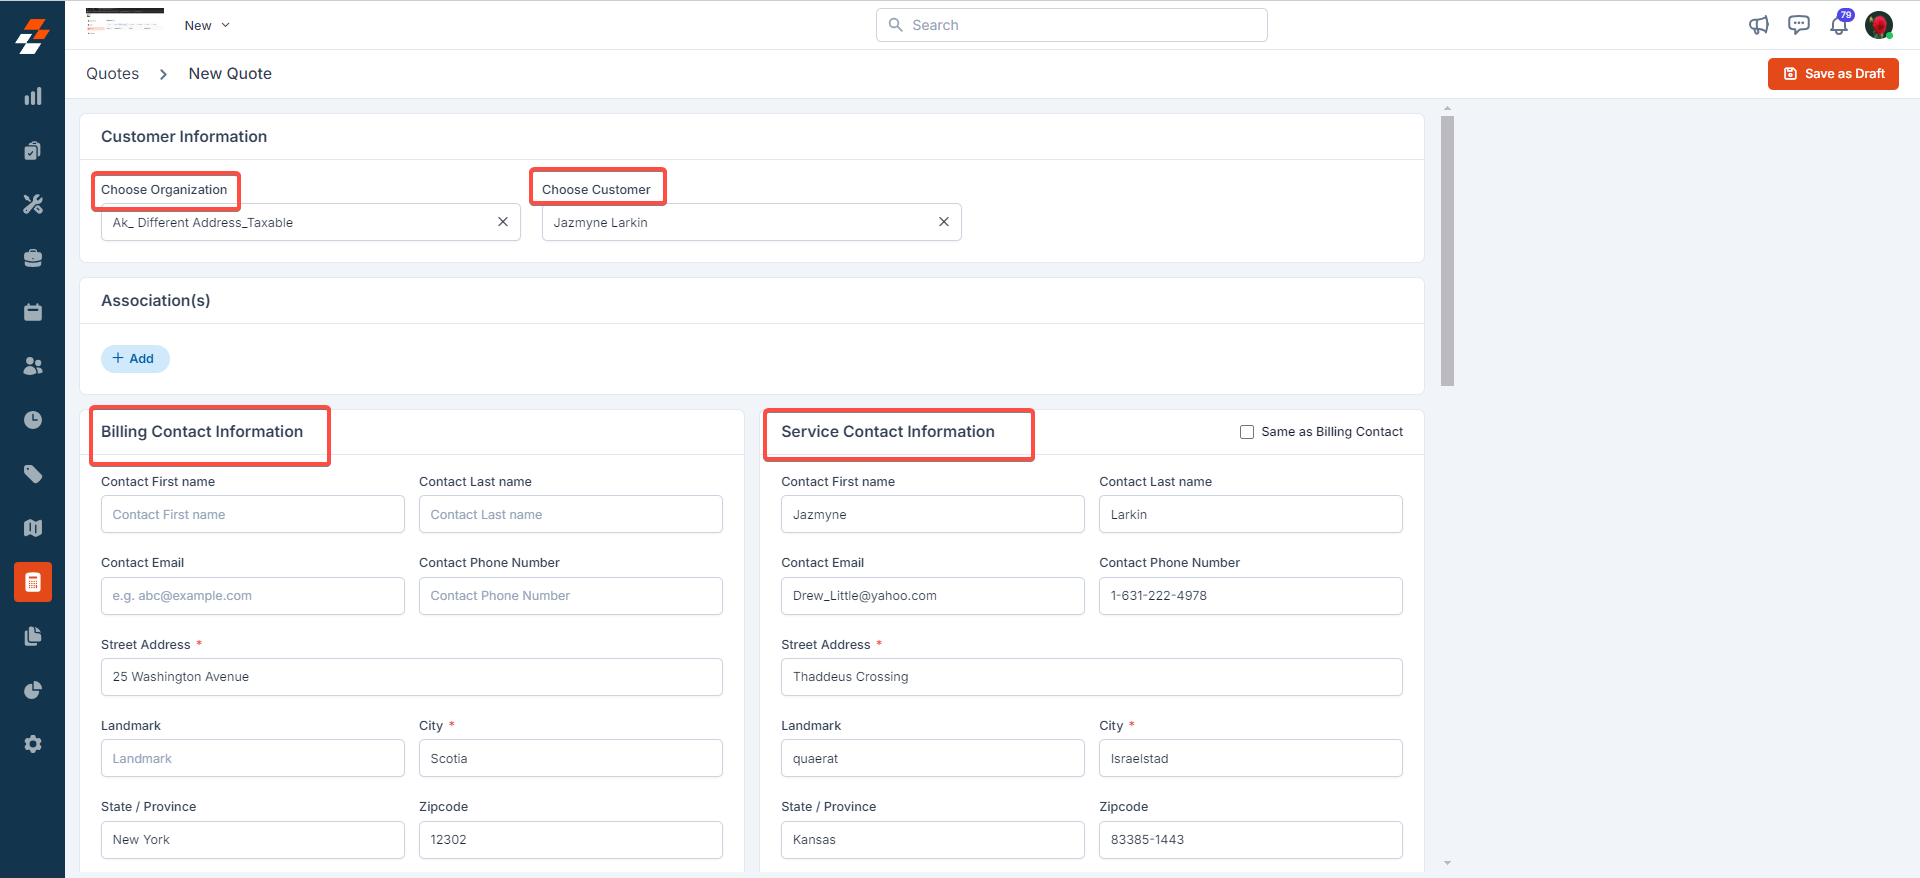Screen dimensions: 1920x878
Task: Open the wrench and screwdriver tools icon
Action: (33, 204)
